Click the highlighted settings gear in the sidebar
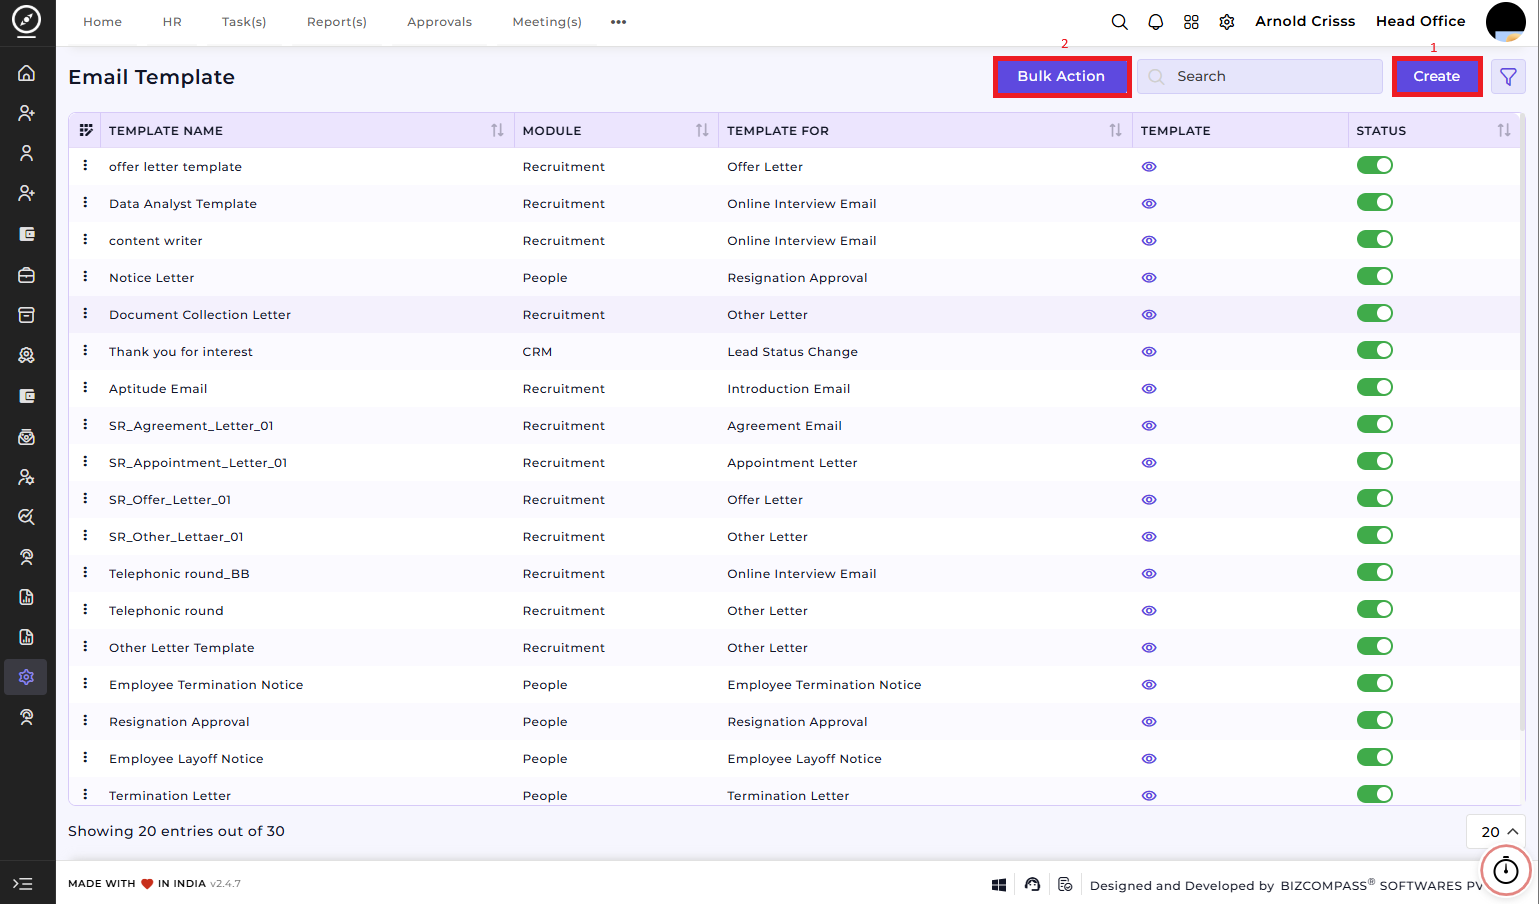The width and height of the screenshot is (1539, 904). (27, 677)
